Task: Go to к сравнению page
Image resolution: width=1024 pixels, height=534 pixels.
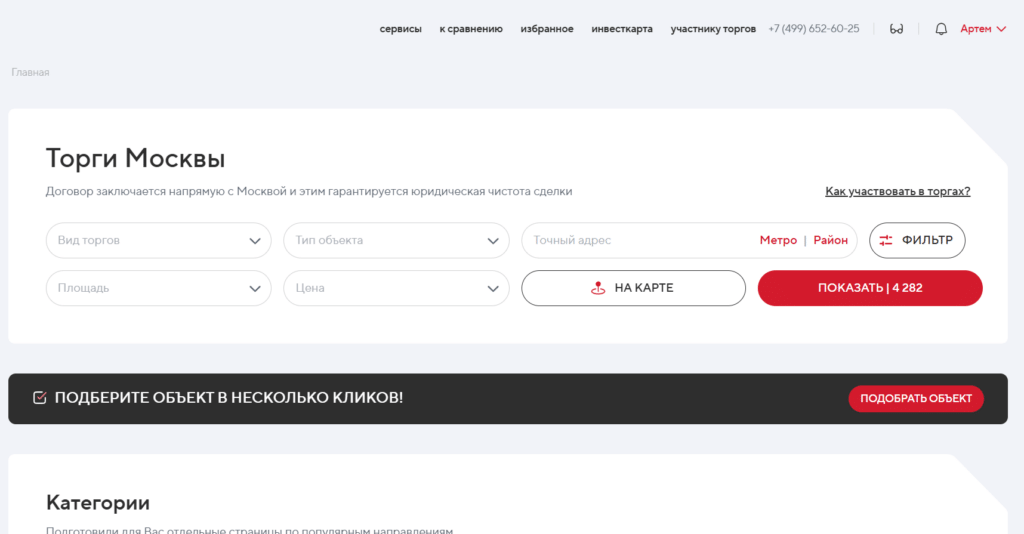Action: (x=471, y=29)
